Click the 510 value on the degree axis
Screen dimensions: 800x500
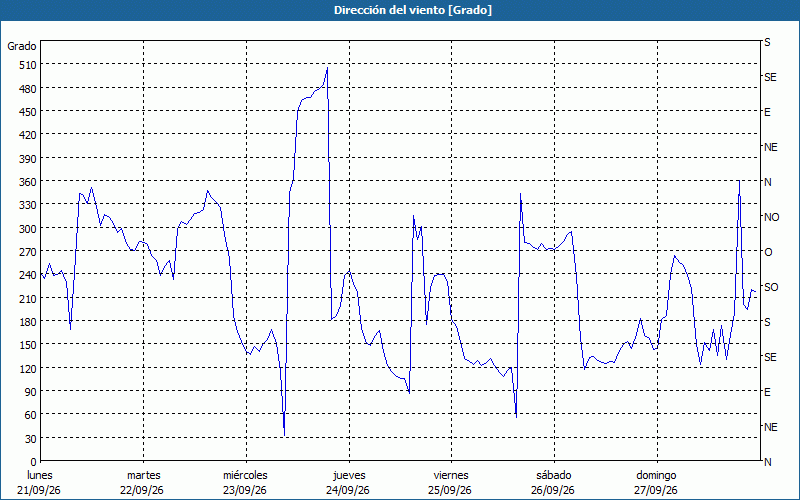click(28, 65)
